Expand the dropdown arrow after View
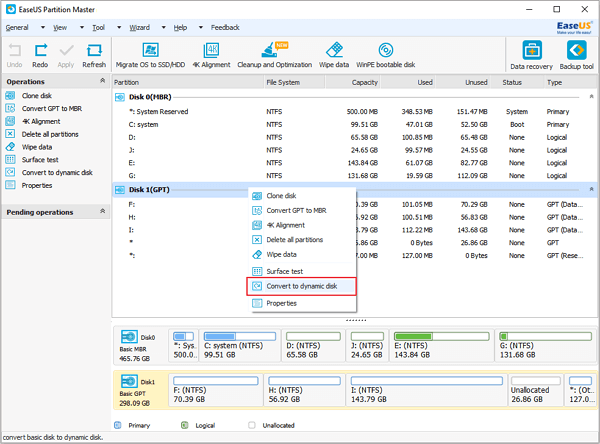Viewport: 600px width, 444px height. pyautogui.click(x=82, y=28)
